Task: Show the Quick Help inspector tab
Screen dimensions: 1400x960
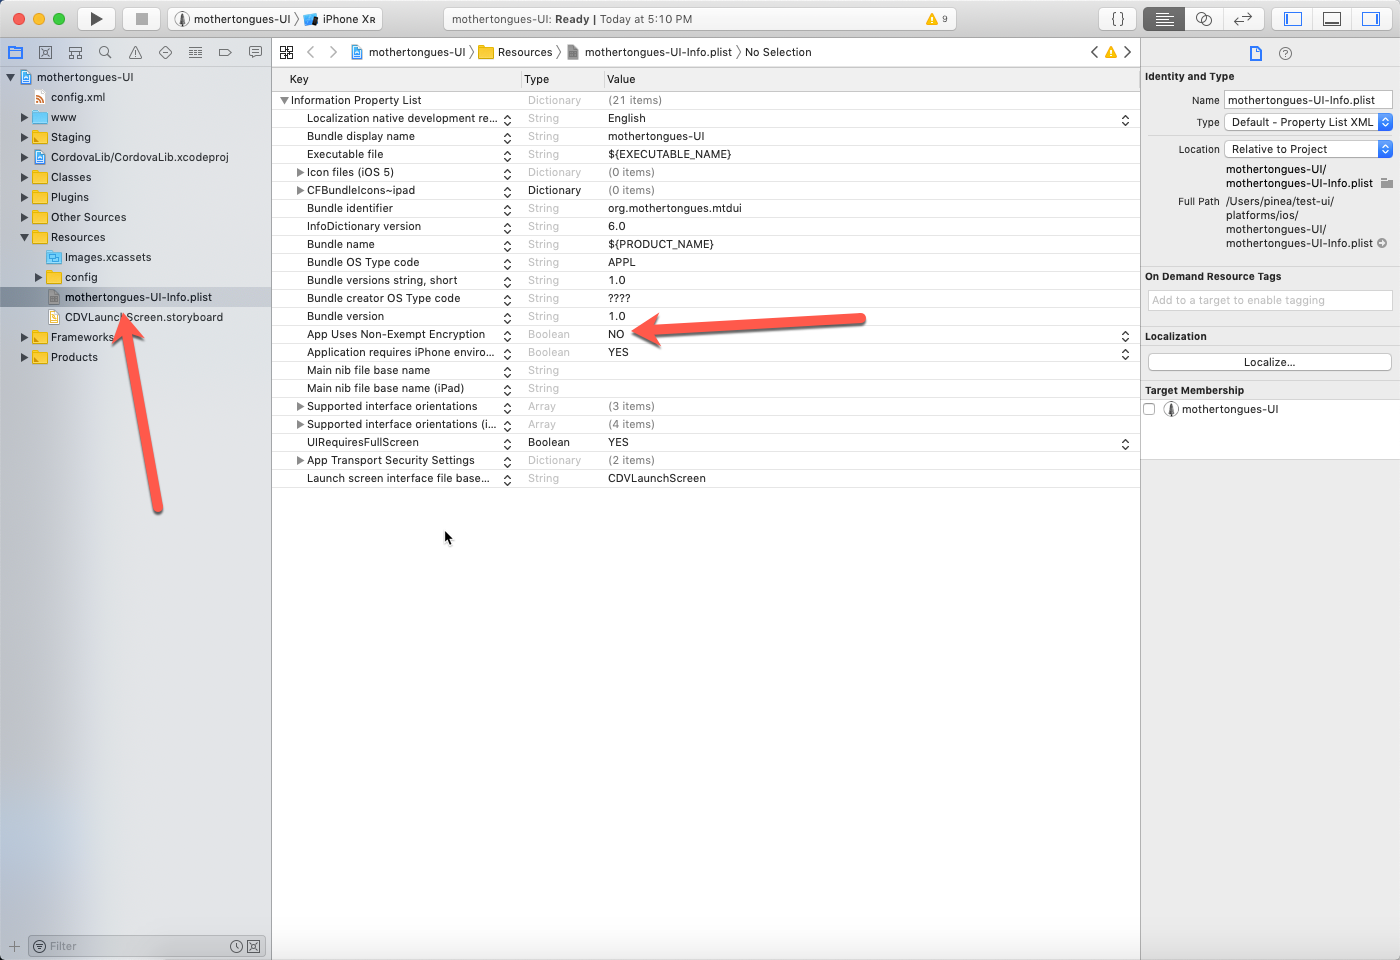Action: click(x=1286, y=53)
